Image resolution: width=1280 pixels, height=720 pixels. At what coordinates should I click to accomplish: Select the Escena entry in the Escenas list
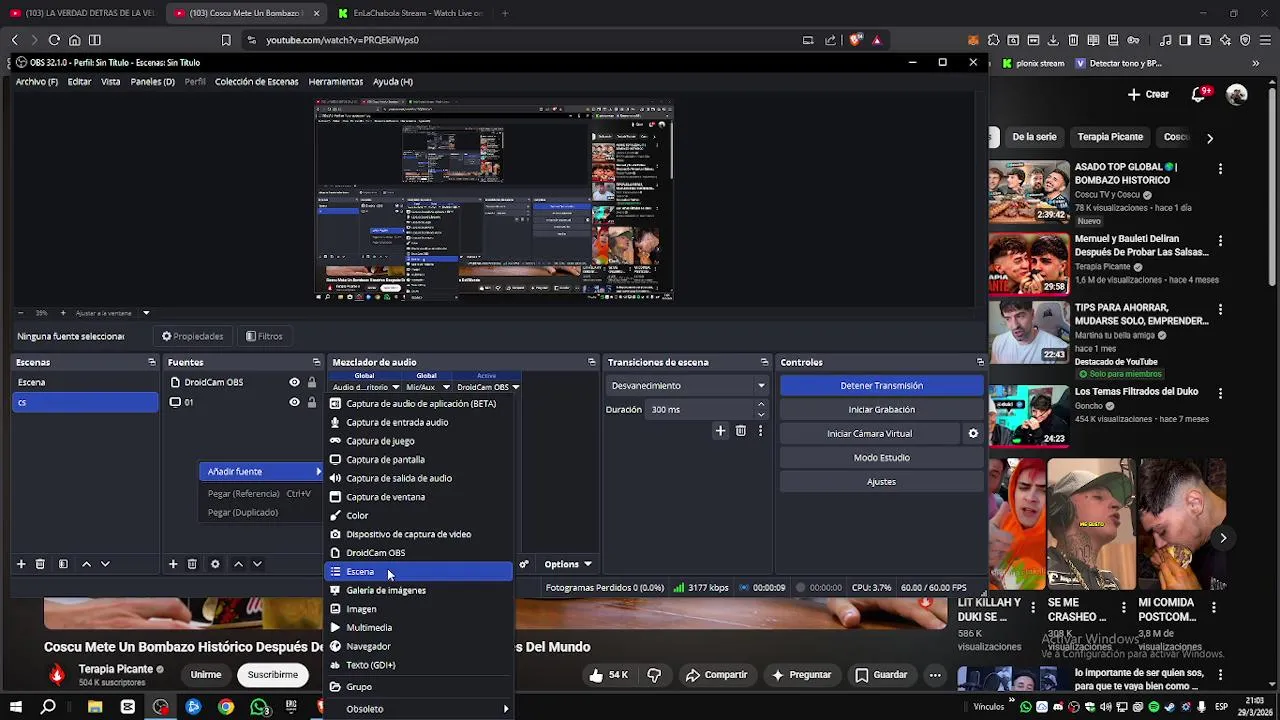pos(86,382)
